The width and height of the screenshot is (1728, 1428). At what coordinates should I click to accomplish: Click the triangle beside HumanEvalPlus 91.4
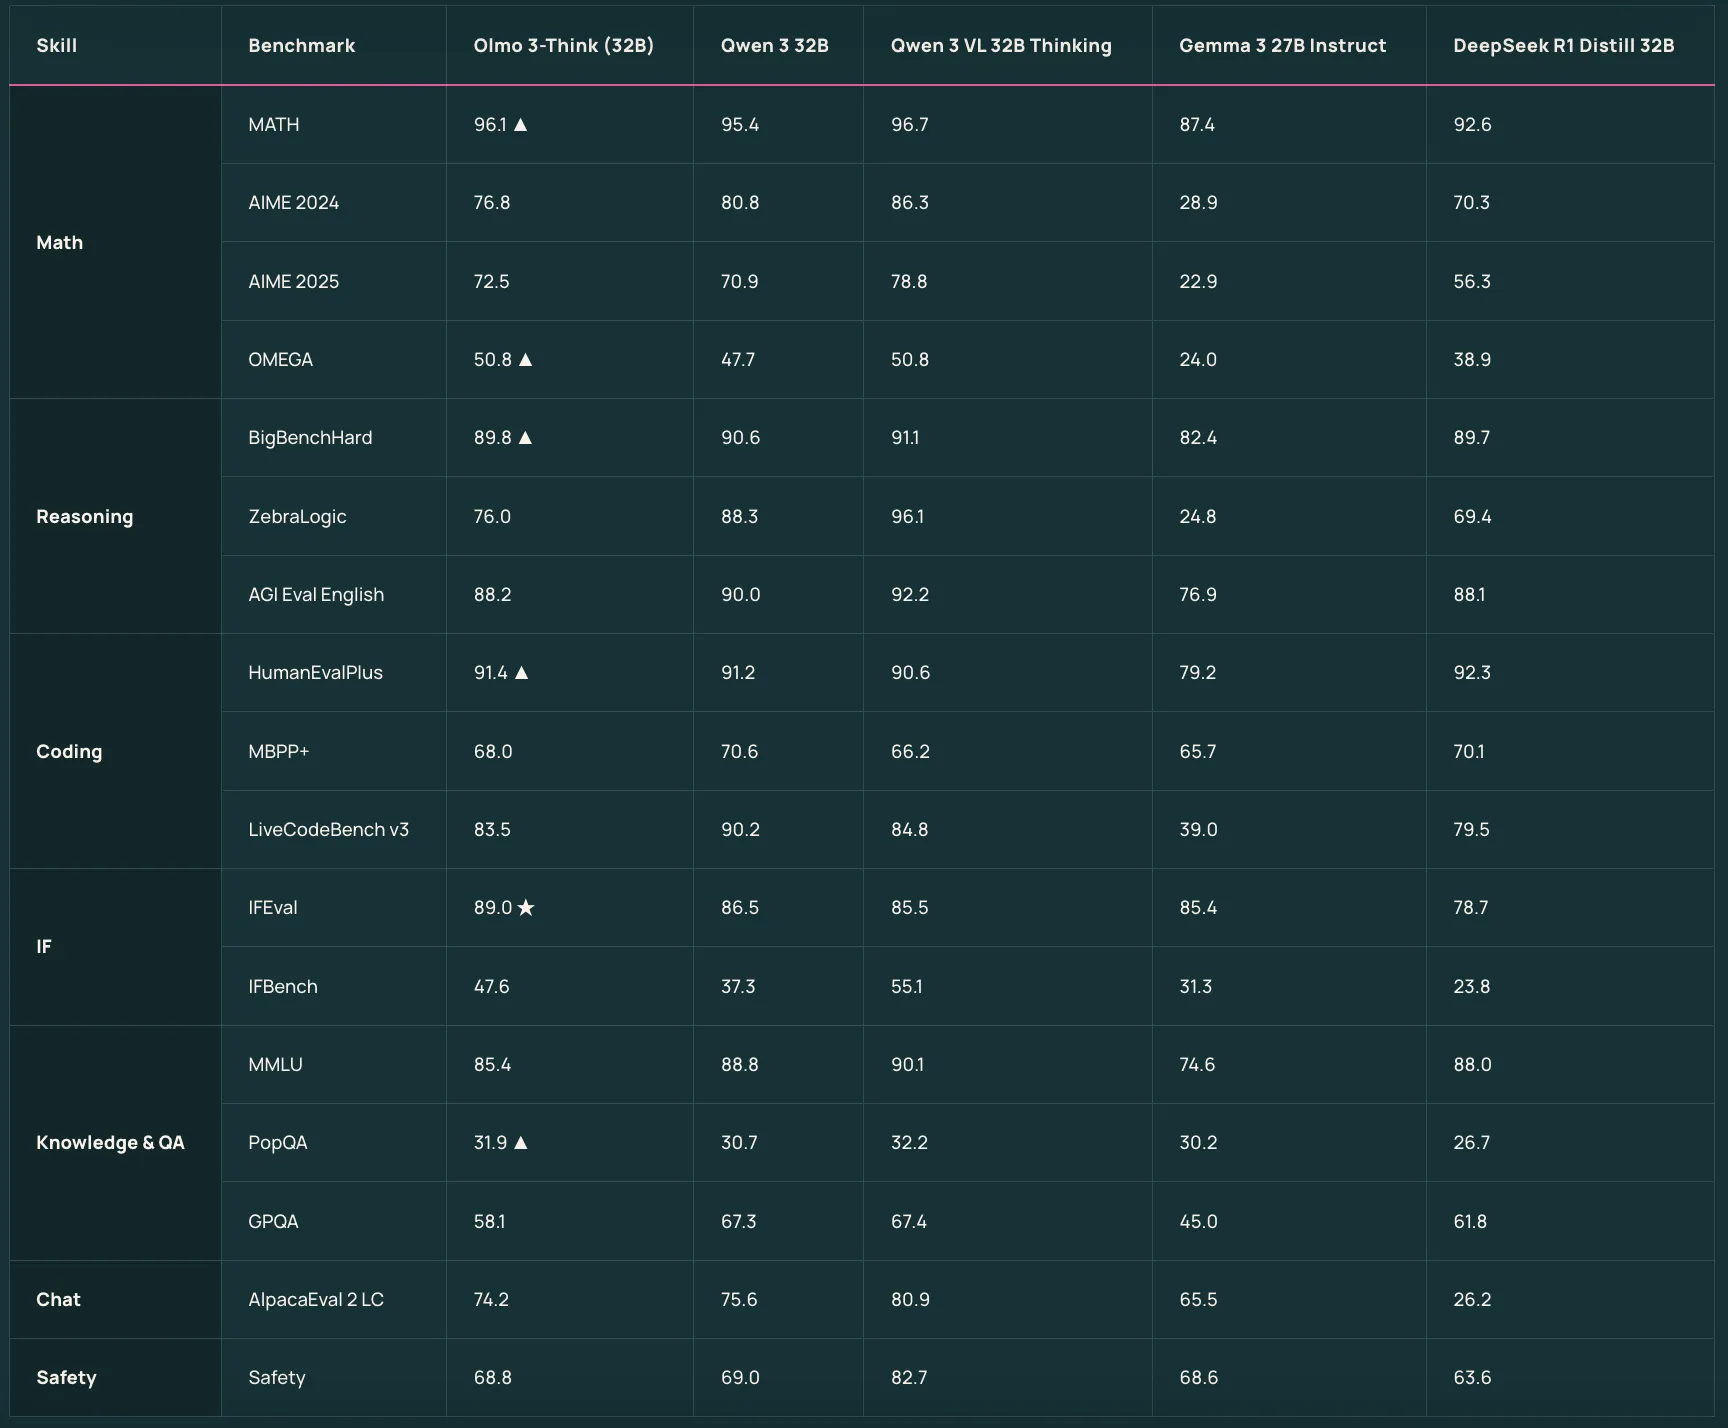521,673
